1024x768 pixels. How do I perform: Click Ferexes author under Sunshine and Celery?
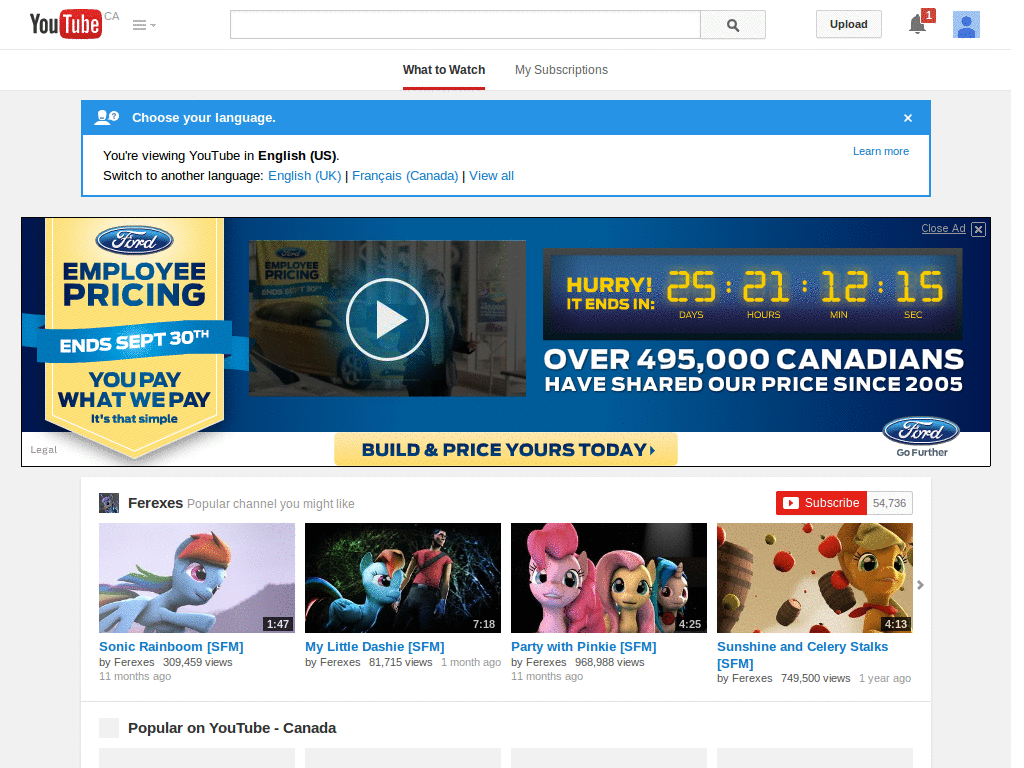pos(752,679)
